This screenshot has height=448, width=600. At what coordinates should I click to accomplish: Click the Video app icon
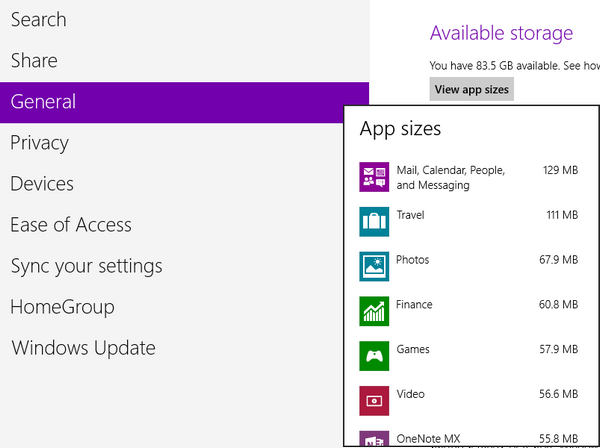[x=374, y=401]
